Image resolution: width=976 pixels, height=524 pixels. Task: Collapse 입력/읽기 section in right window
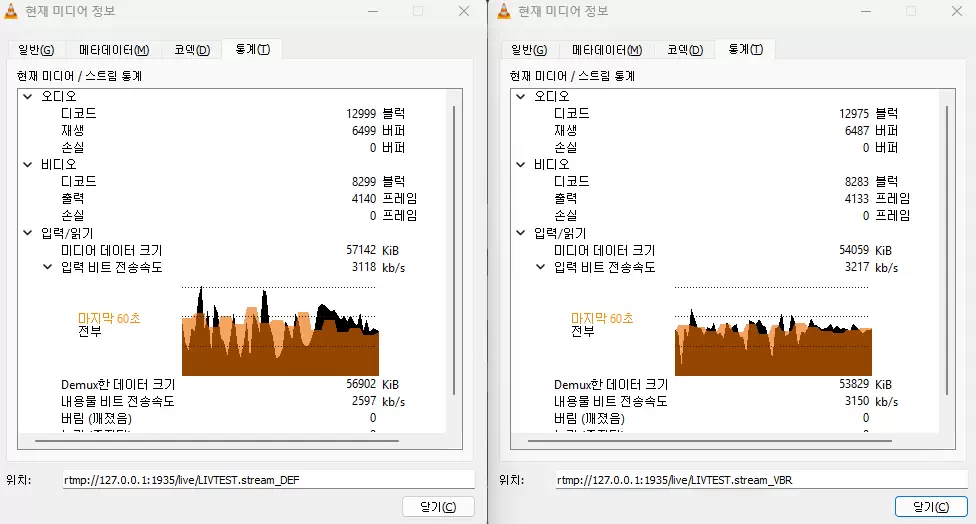pos(520,233)
